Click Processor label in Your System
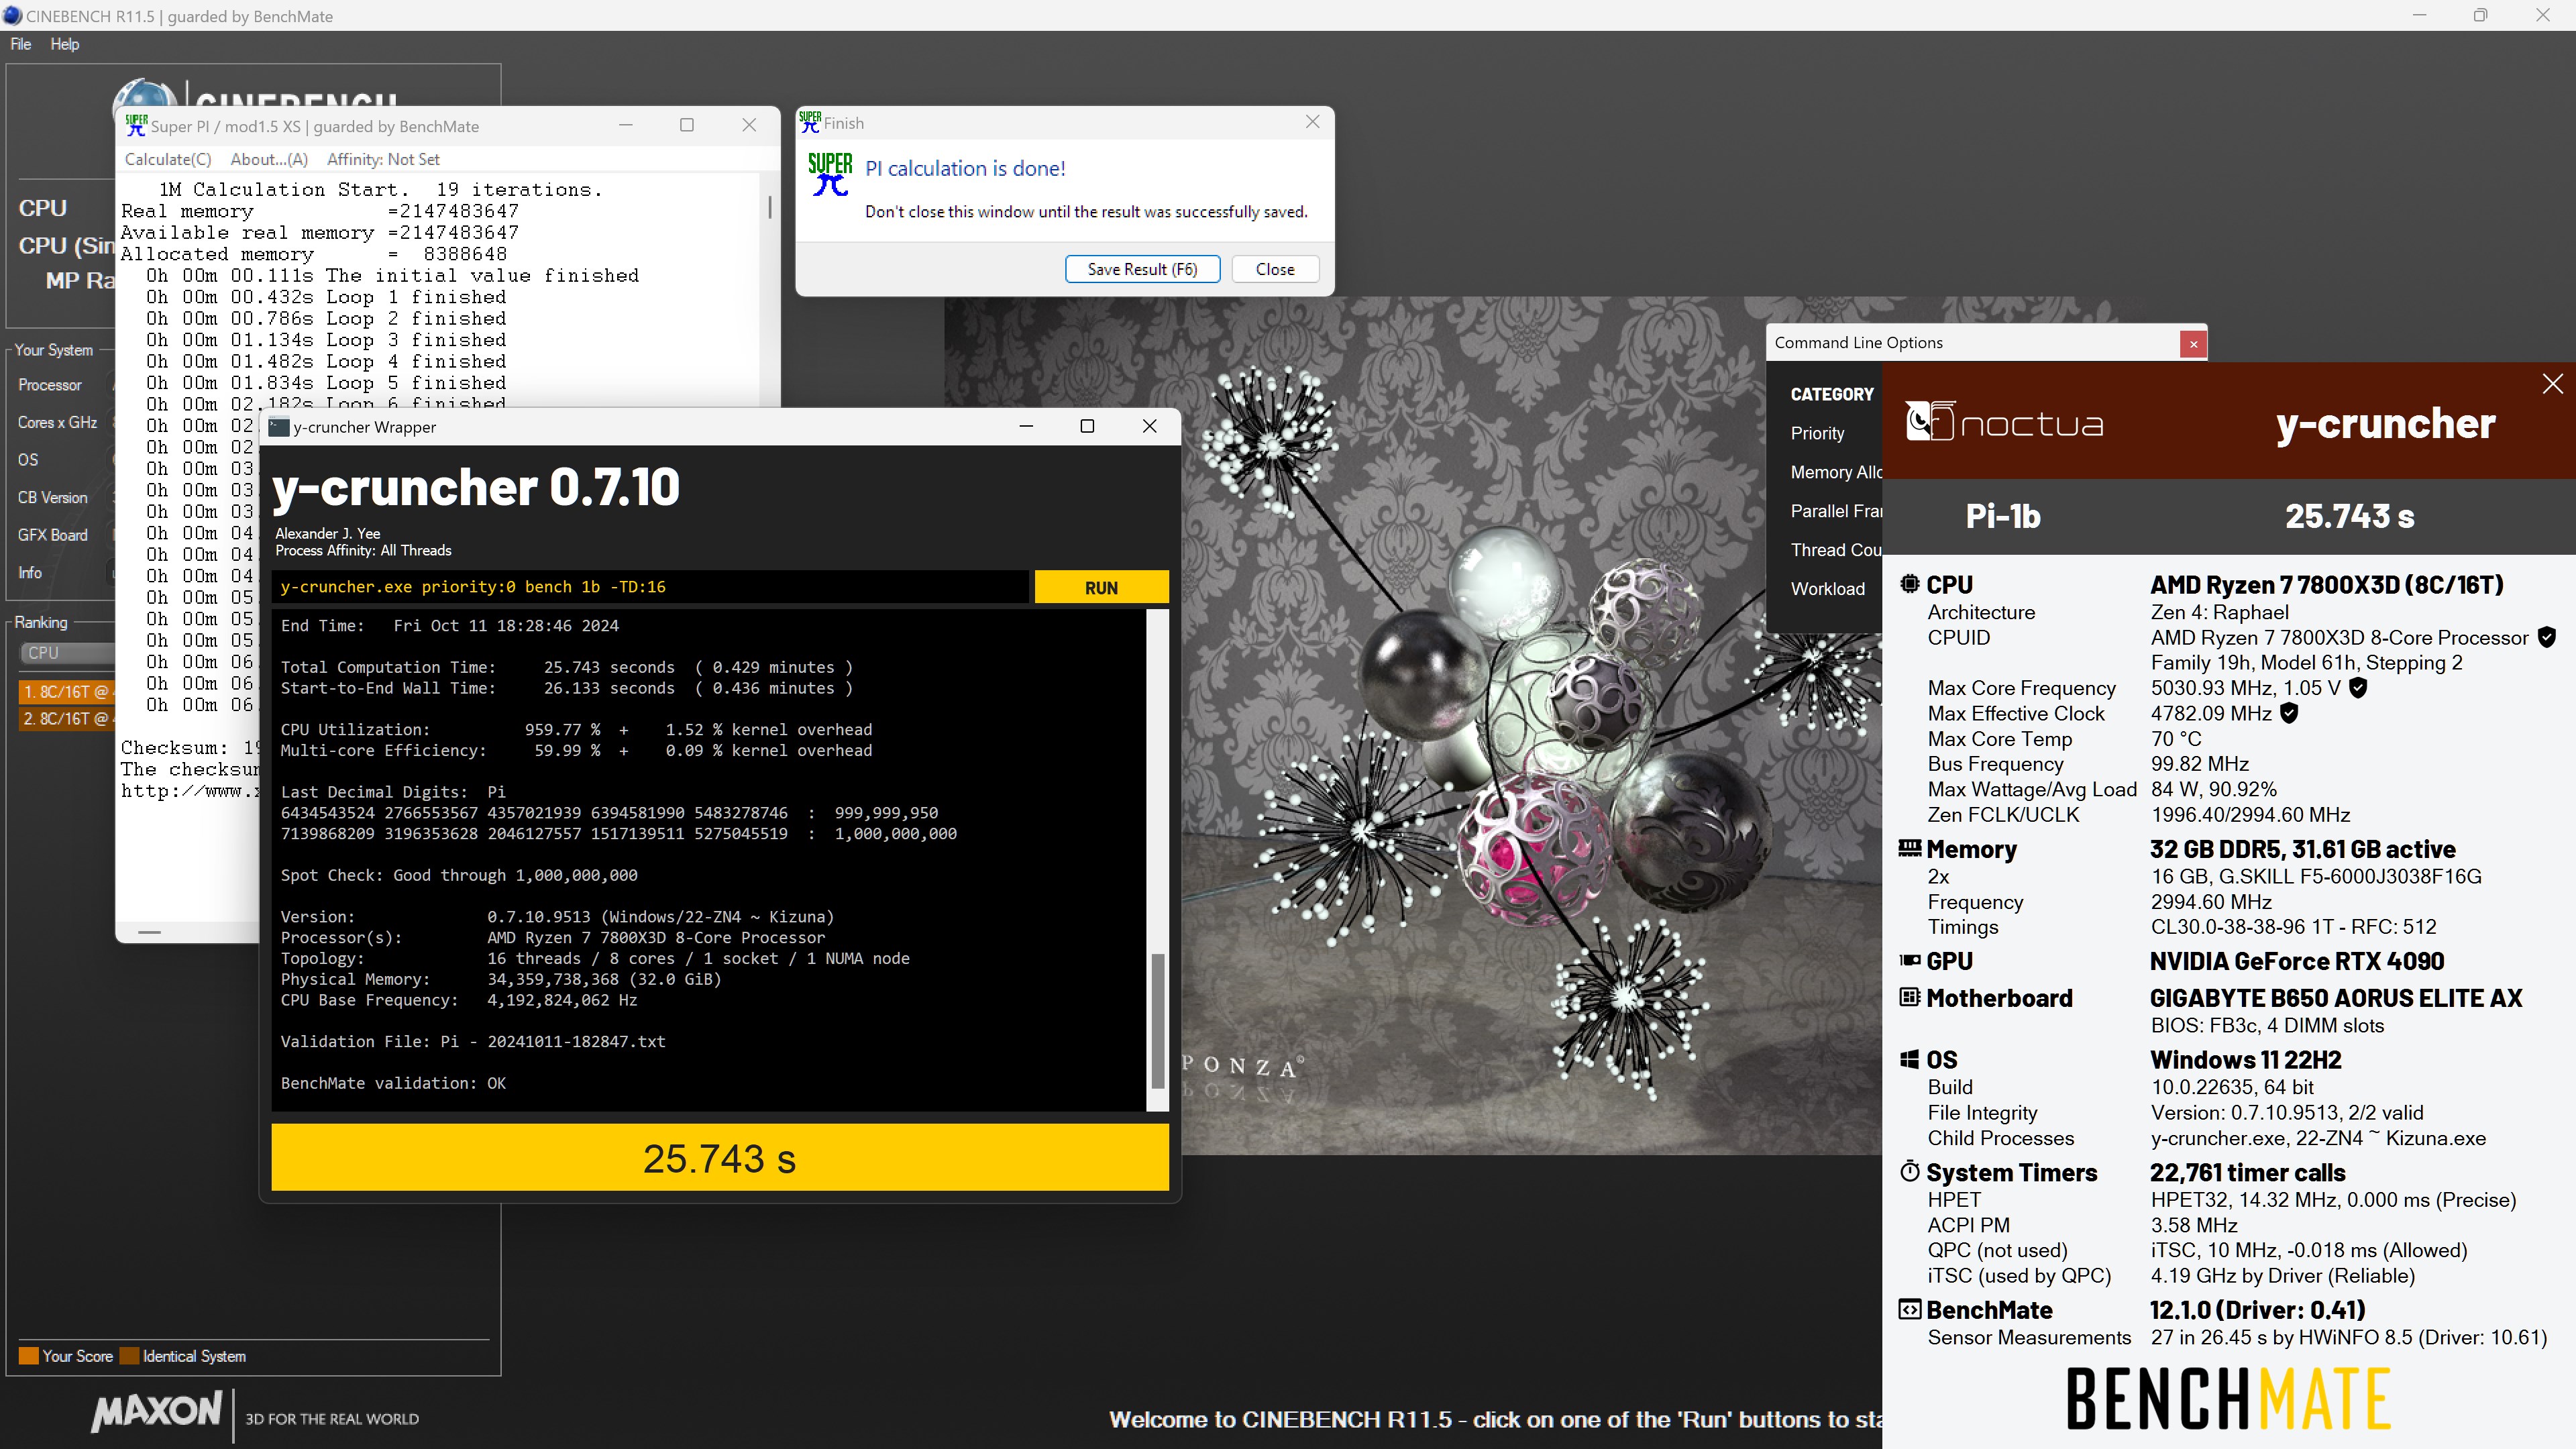The height and width of the screenshot is (1449, 2576). point(50,385)
